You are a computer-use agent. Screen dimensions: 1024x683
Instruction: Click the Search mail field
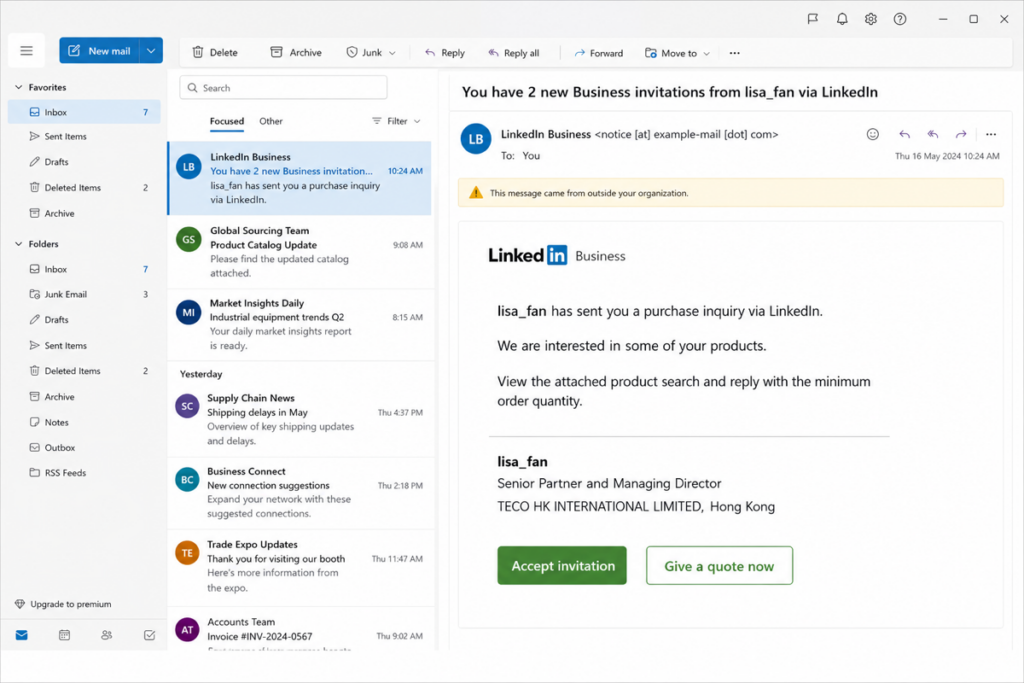tap(283, 87)
